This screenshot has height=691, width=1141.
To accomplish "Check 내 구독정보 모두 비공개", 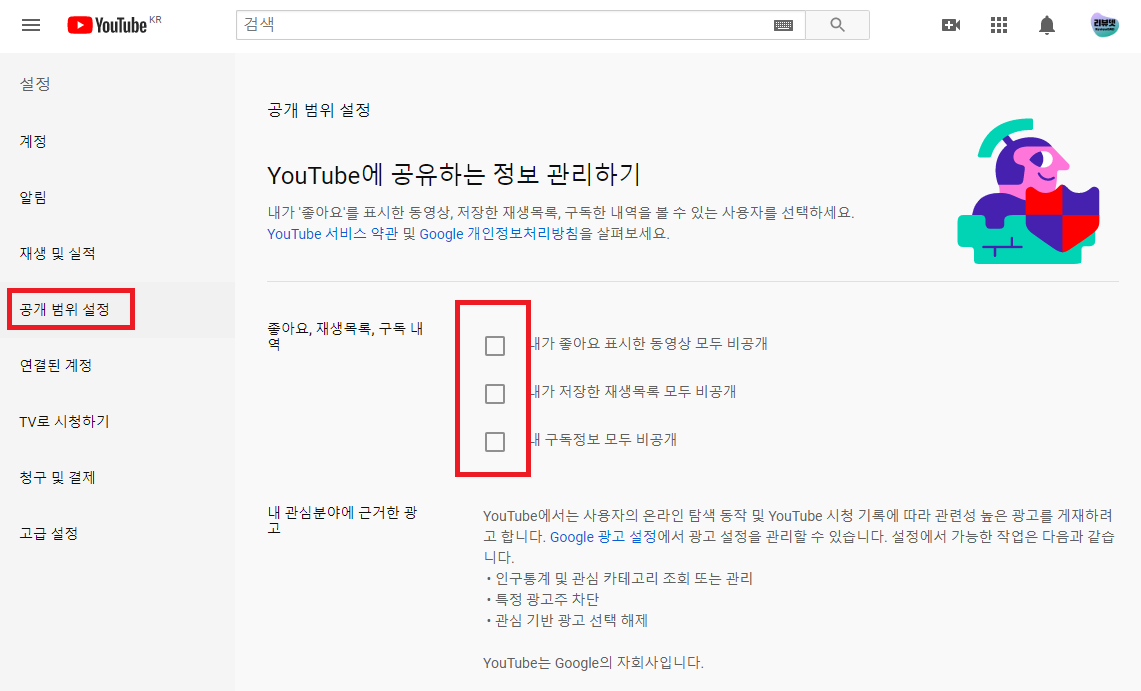I will coord(495,442).
